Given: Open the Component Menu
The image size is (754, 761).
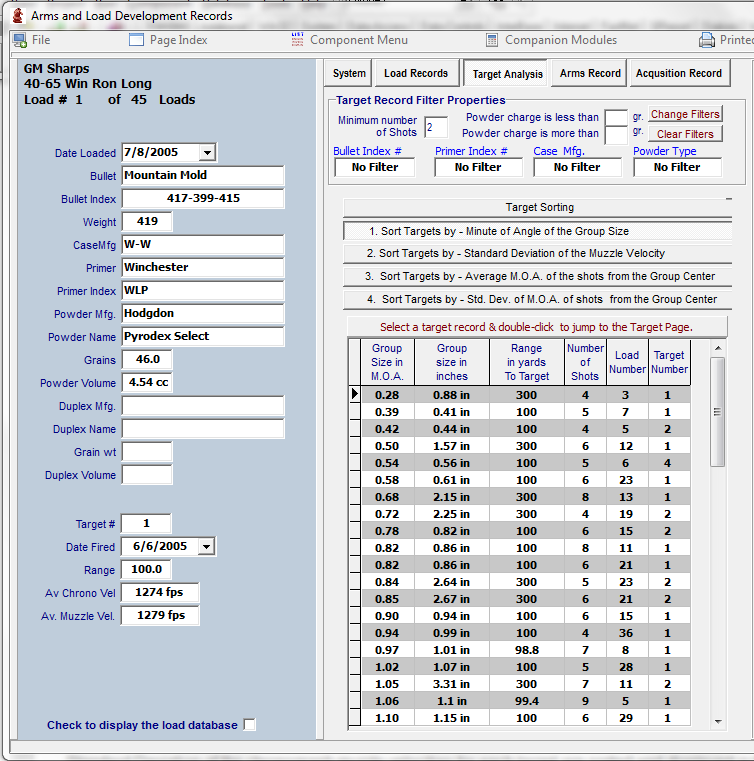Looking at the screenshot, I should pyautogui.click(x=359, y=40).
